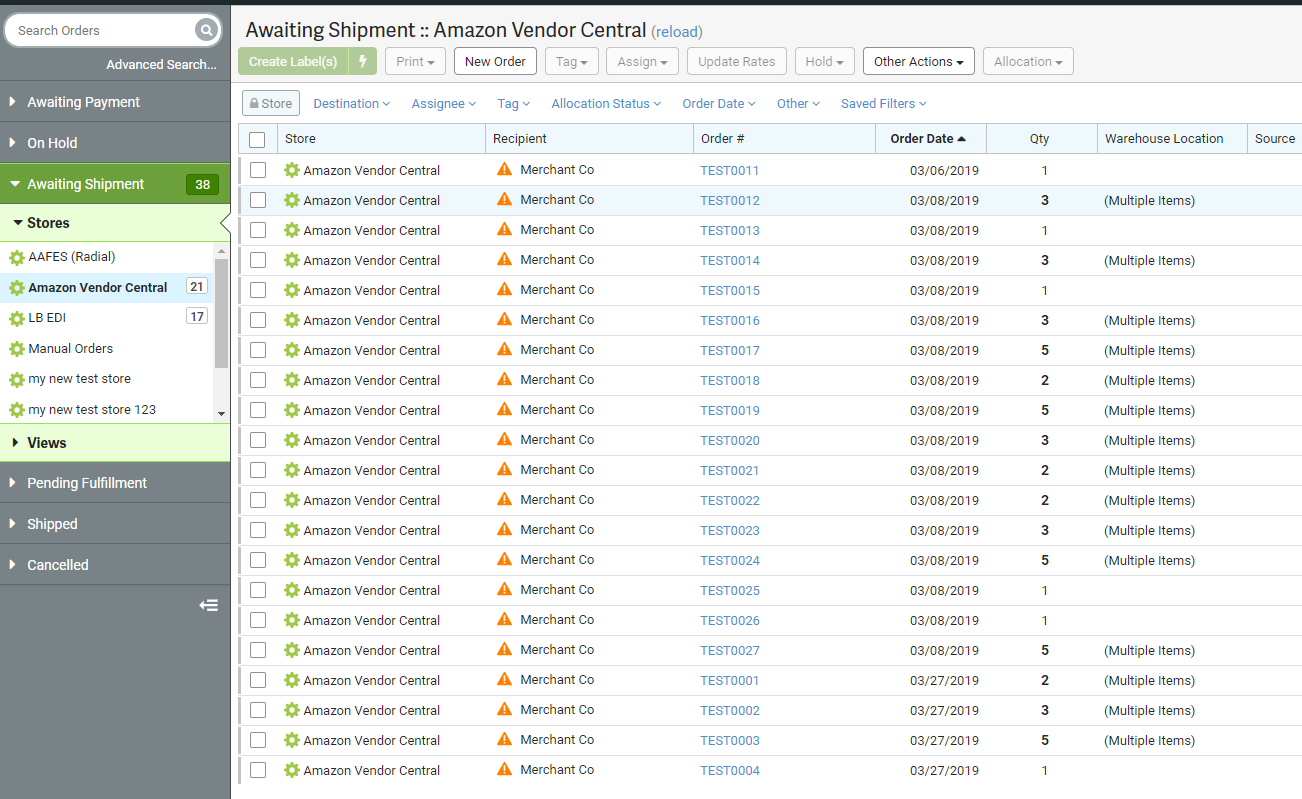Image resolution: width=1302 pixels, height=799 pixels.
Task: Click the warning triangle on TEST0025 row
Action: point(504,589)
